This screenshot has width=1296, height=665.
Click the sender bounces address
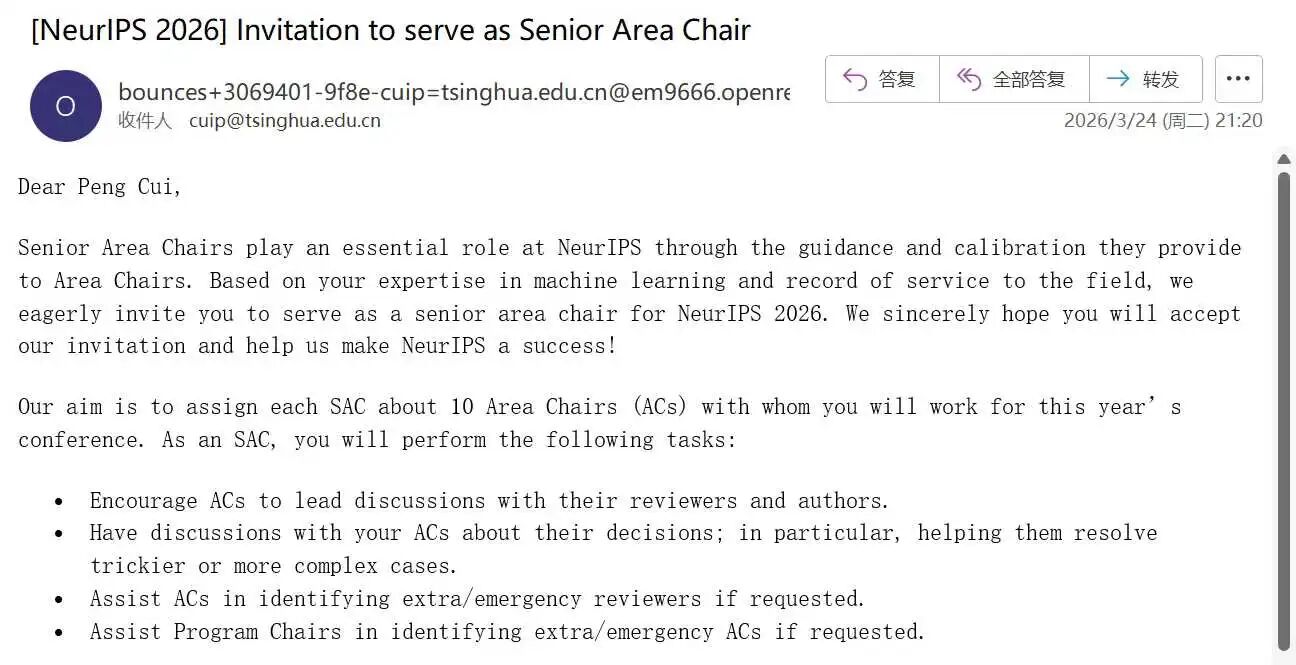(x=453, y=92)
